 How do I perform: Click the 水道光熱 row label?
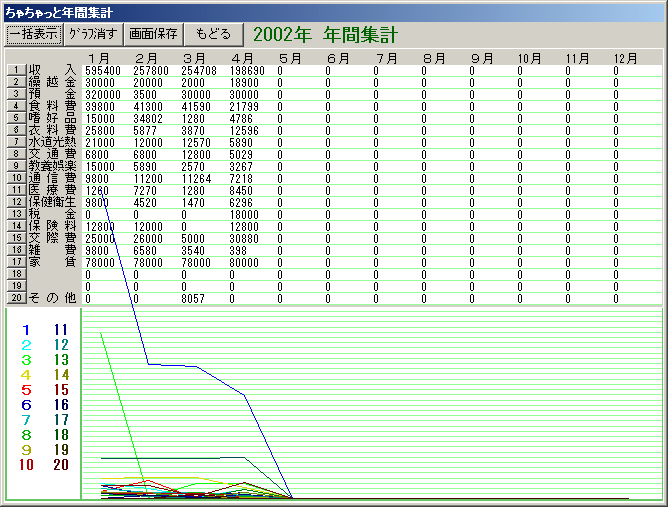pyautogui.click(x=52, y=142)
